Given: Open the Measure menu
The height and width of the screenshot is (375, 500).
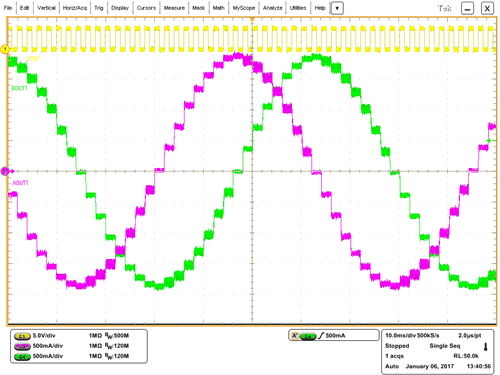Looking at the screenshot, I should click(174, 8).
